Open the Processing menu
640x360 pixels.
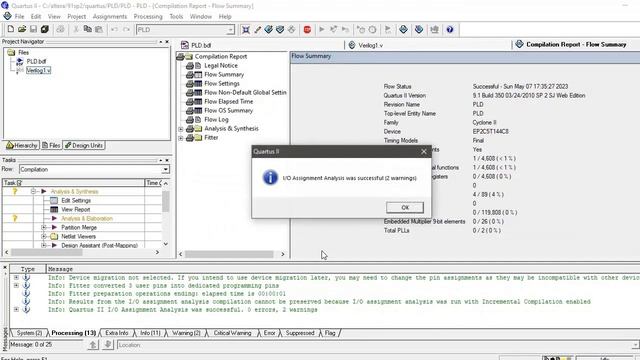coord(148,16)
